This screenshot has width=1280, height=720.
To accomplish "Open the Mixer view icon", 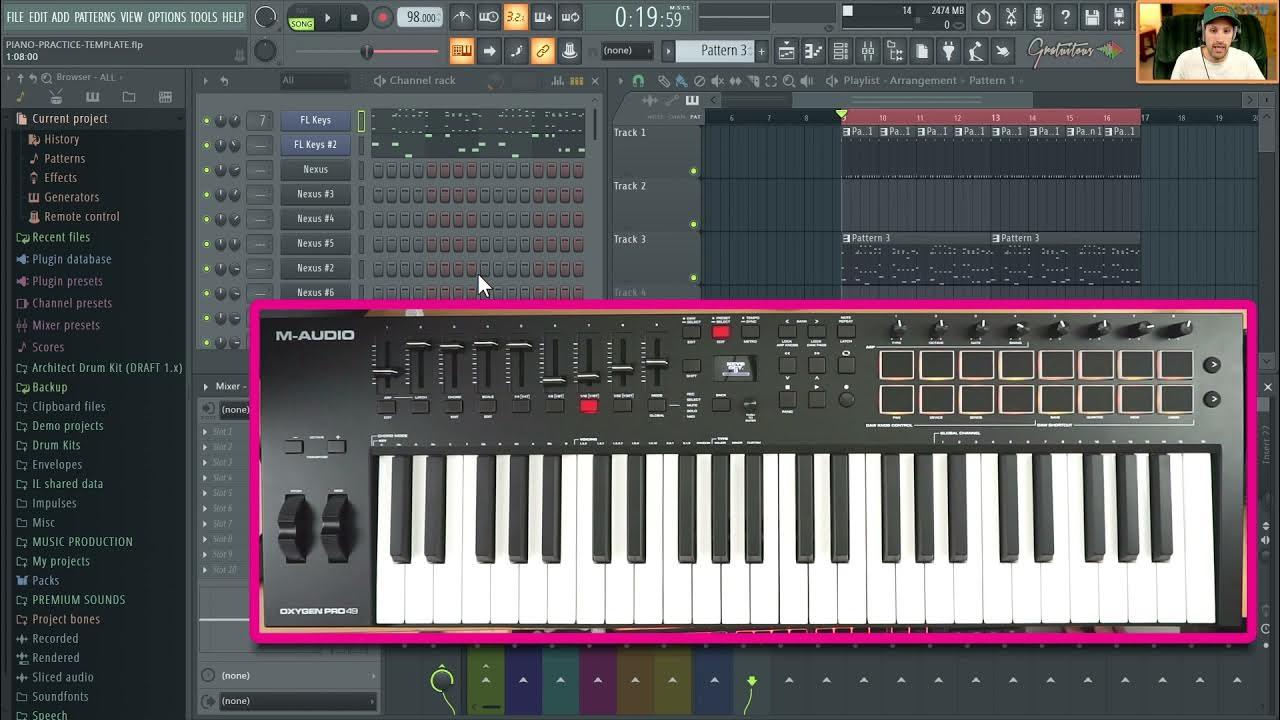I will click(x=868, y=51).
